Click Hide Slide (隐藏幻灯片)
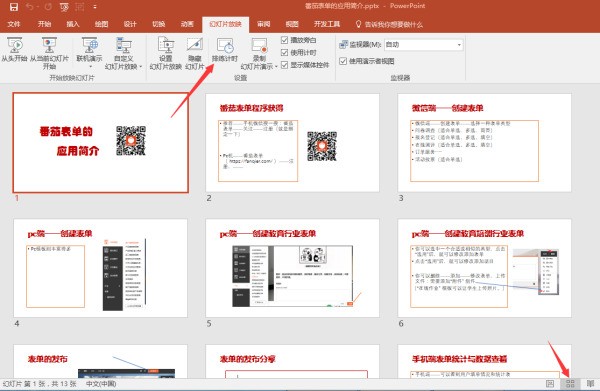600x391 pixels. click(195, 53)
